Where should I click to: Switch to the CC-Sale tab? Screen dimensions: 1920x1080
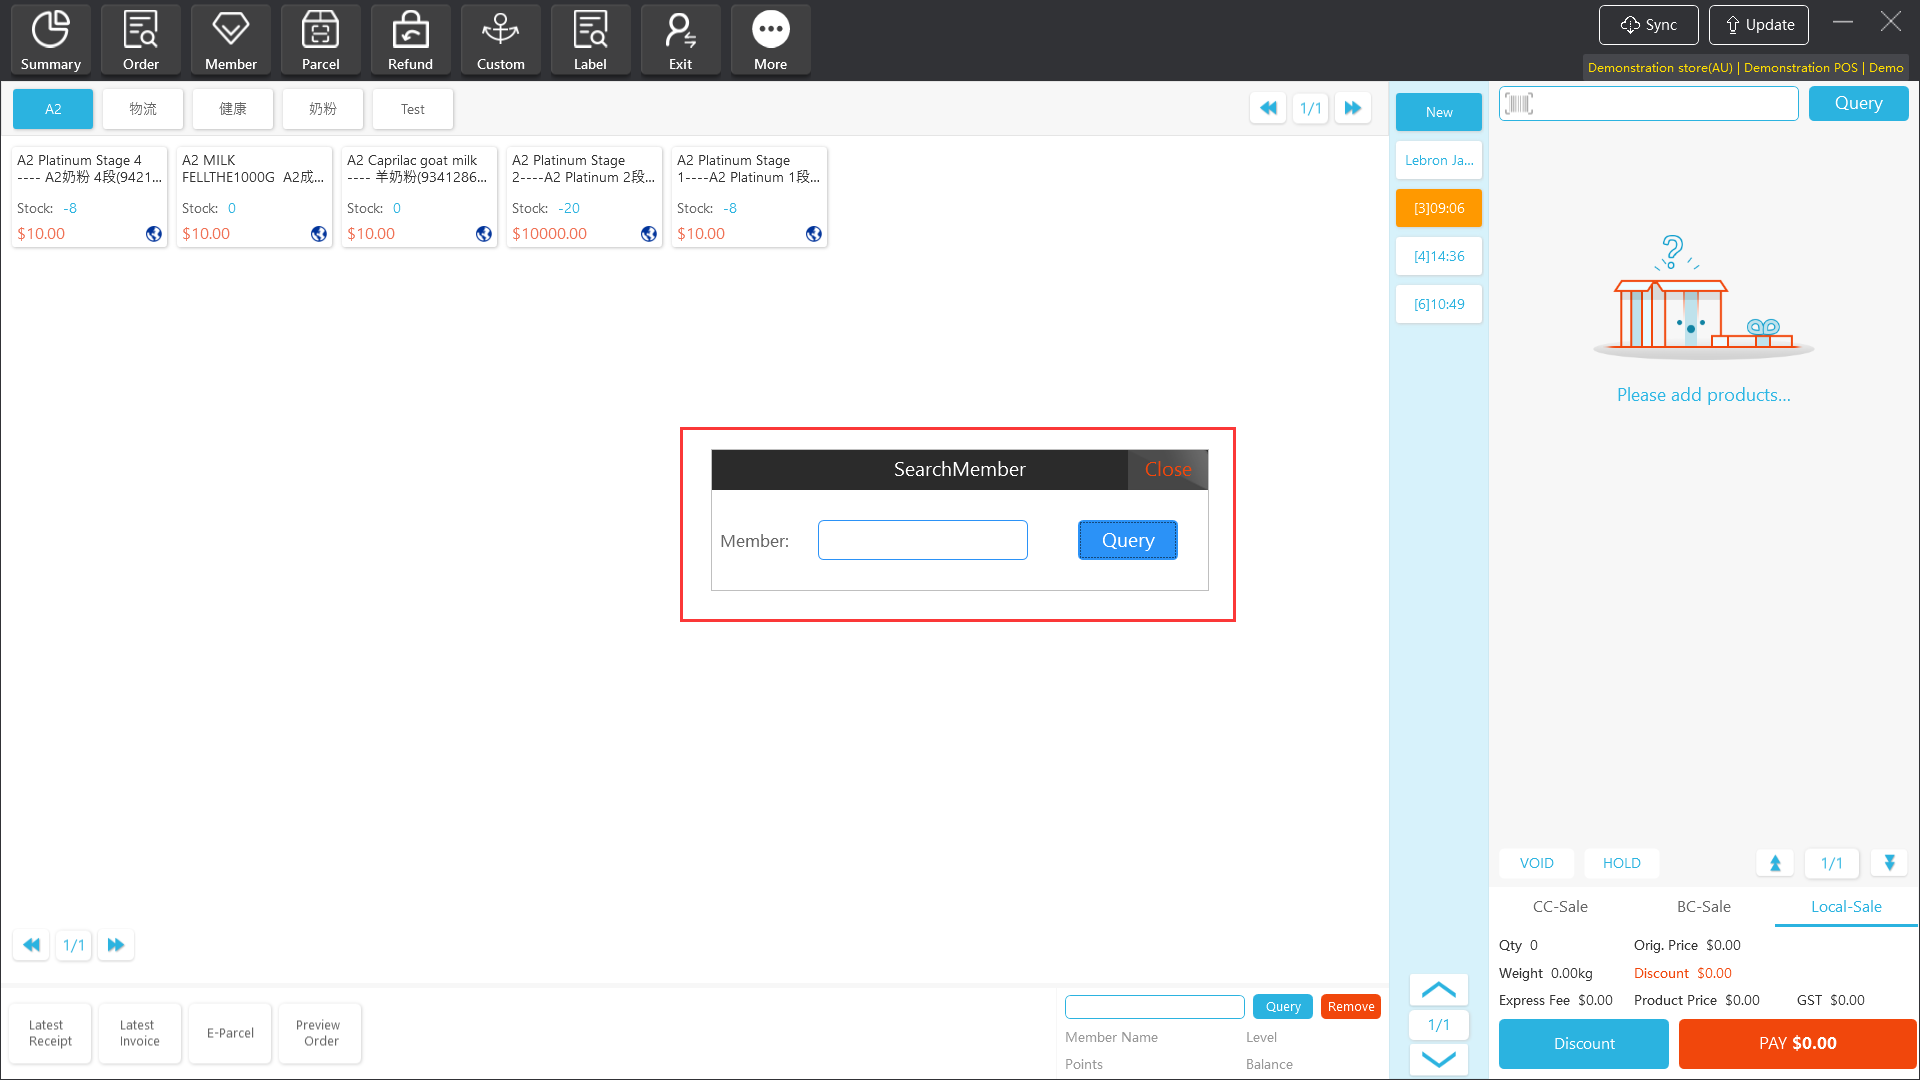(1560, 906)
